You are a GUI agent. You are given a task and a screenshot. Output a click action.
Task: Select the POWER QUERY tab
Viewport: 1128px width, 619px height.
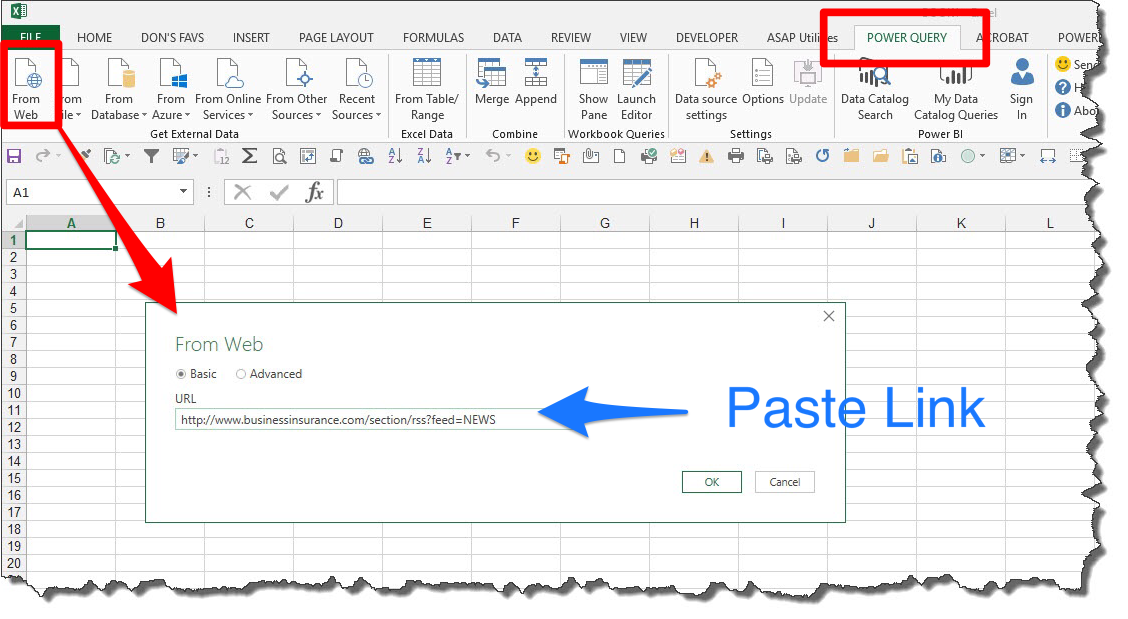[906, 37]
